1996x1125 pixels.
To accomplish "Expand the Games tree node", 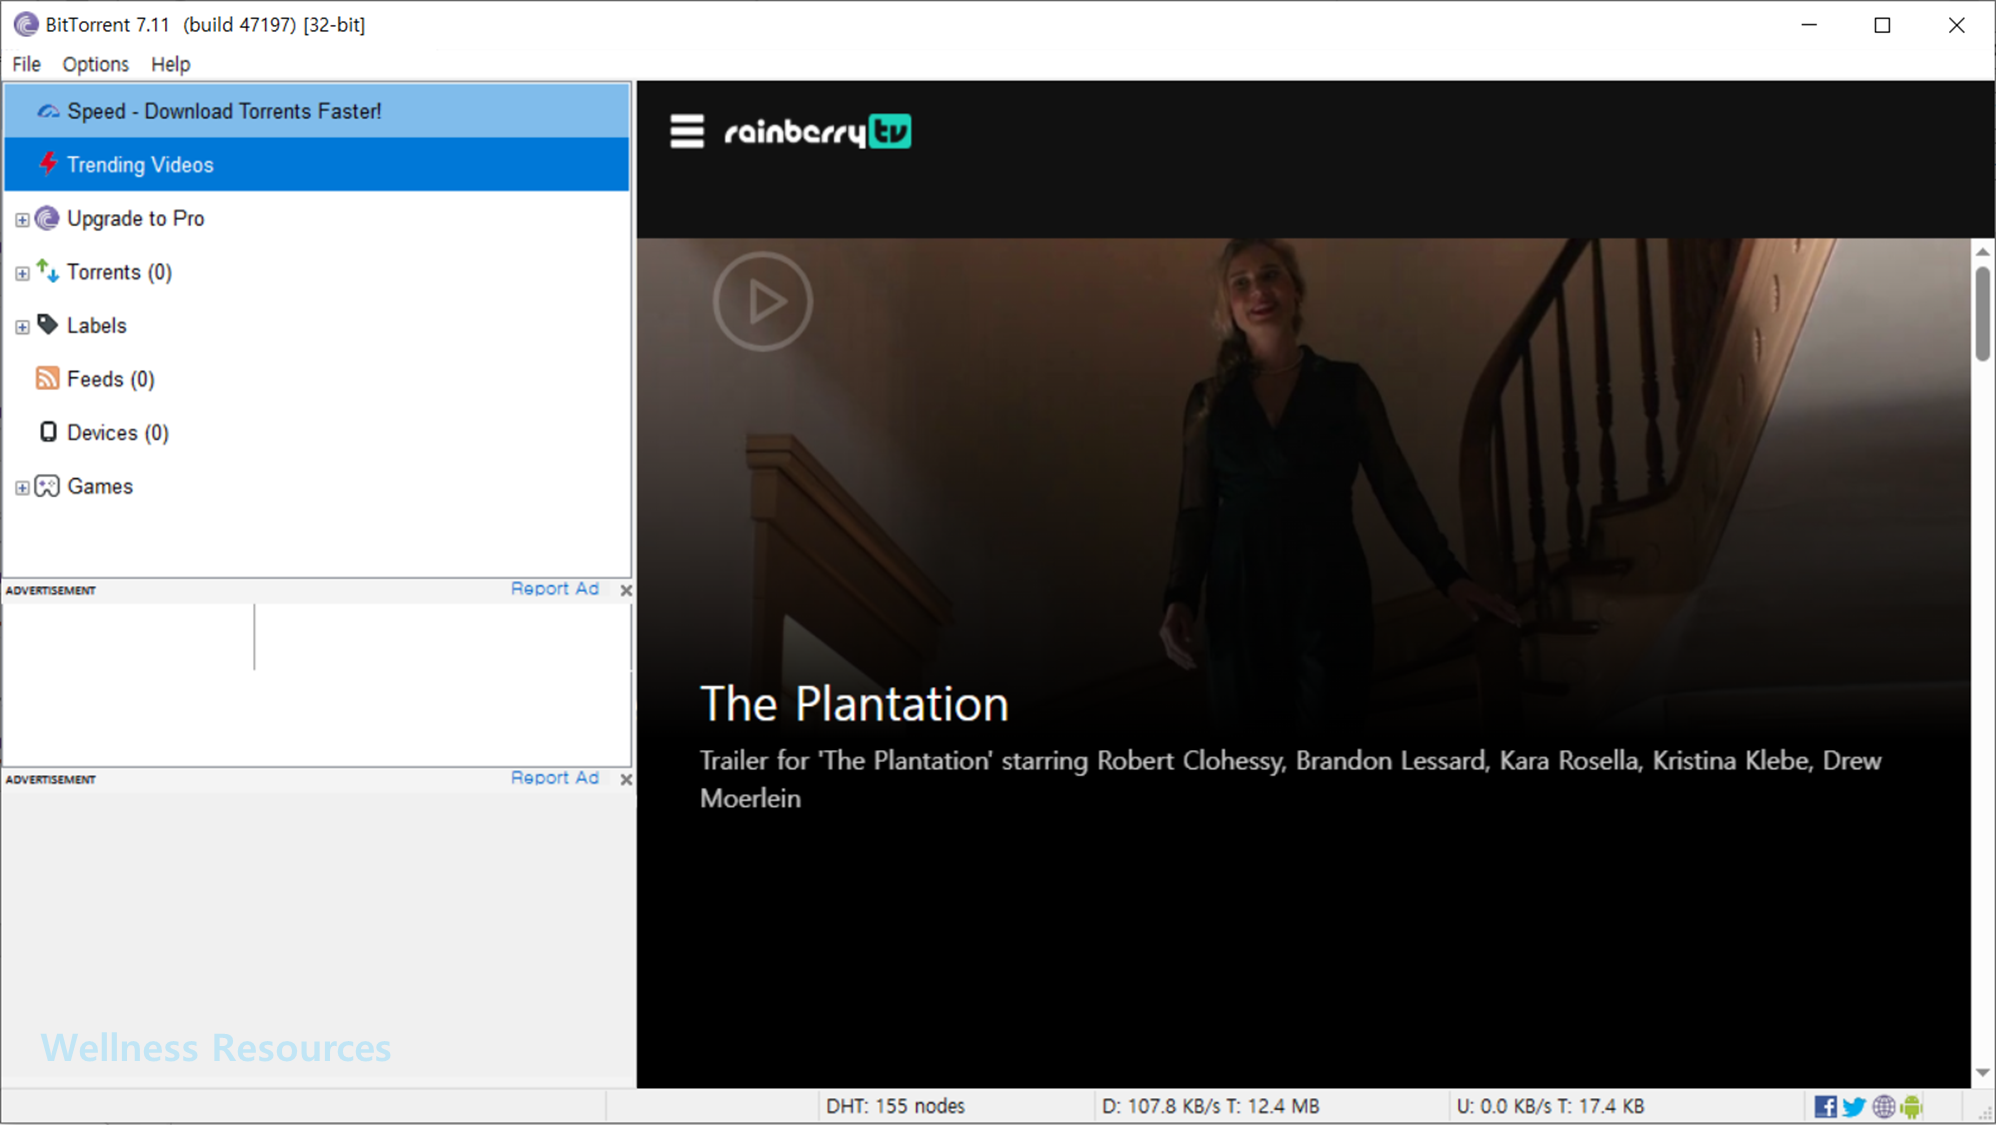I will click(x=22, y=487).
